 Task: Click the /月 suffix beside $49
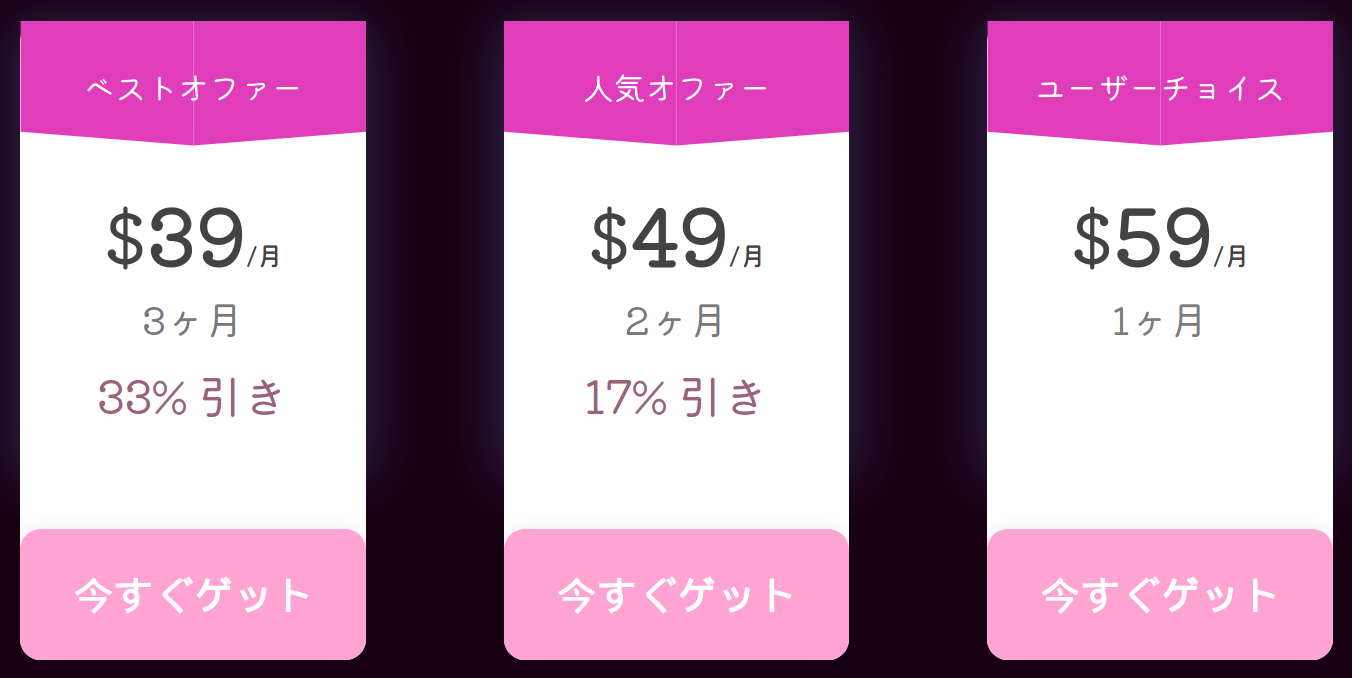747,257
